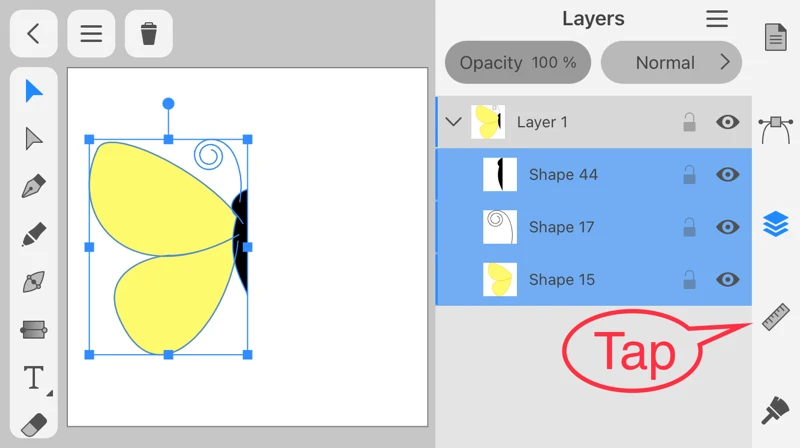Open the Layers panel hamburger menu
Viewport: 800px width, 448px height.
(717, 19)
